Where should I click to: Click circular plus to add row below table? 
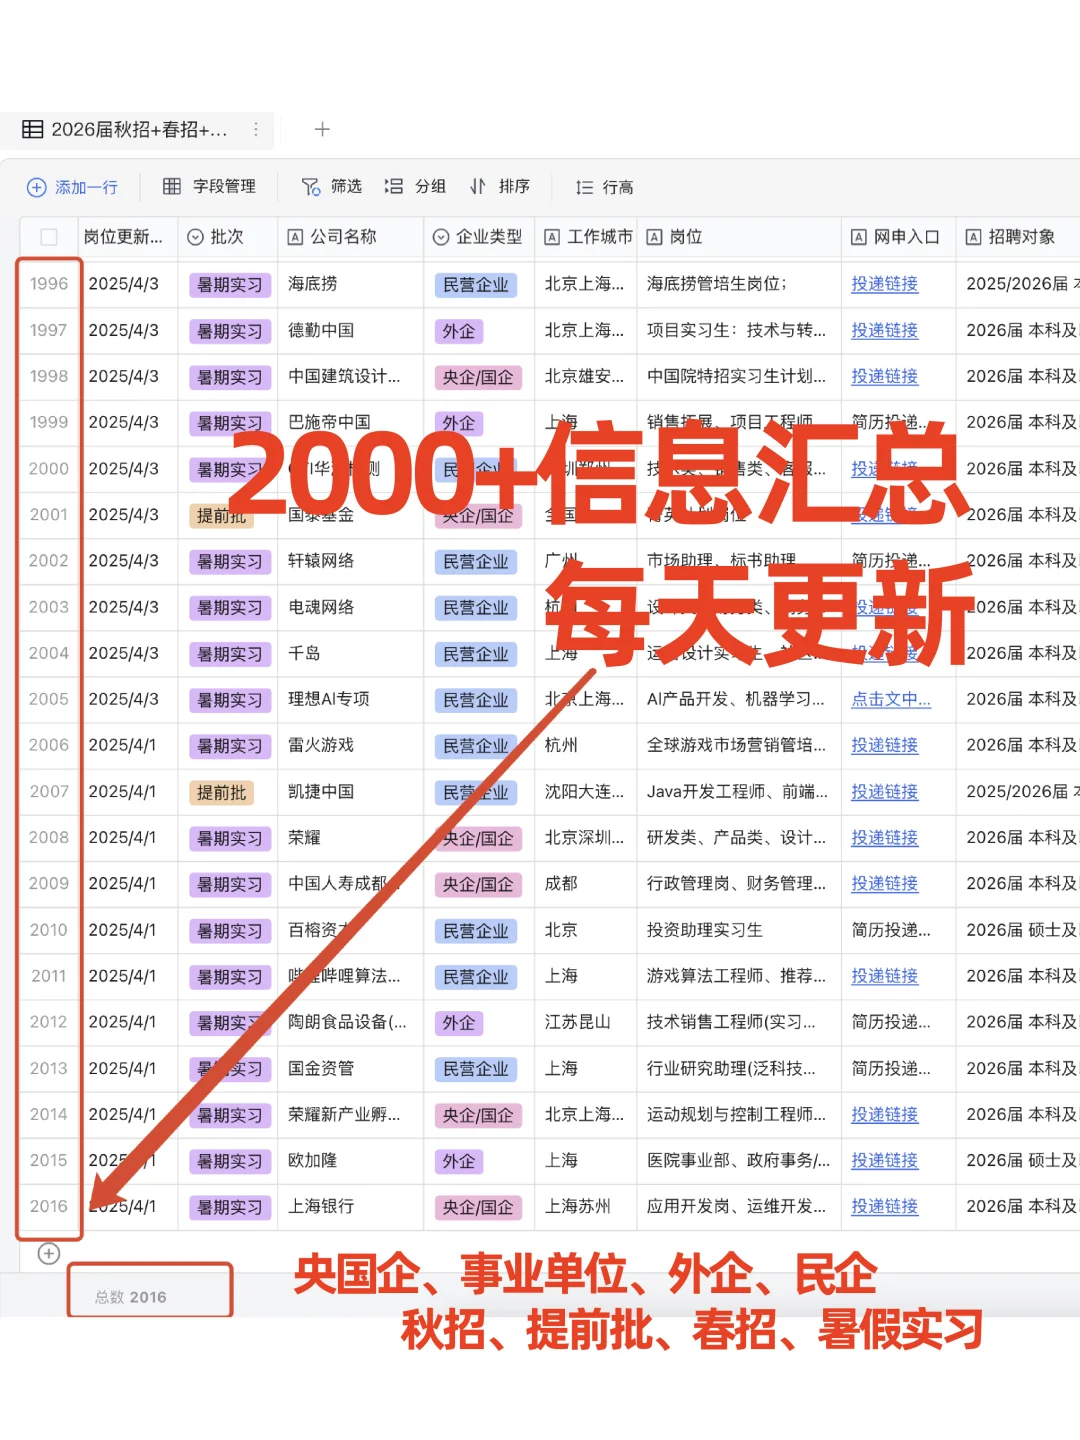pyautogui.click(x=48, y=1253)
